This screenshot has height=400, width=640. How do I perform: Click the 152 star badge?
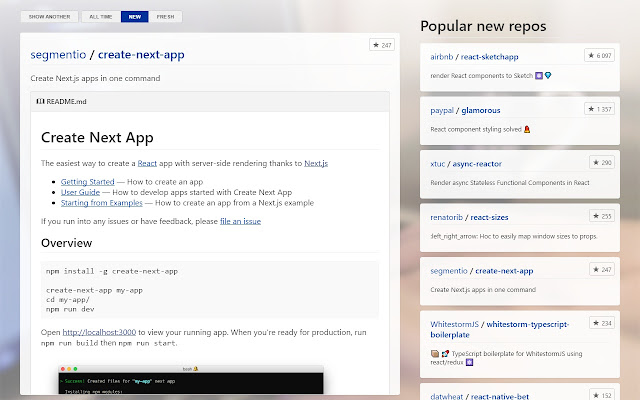point(602,395)
